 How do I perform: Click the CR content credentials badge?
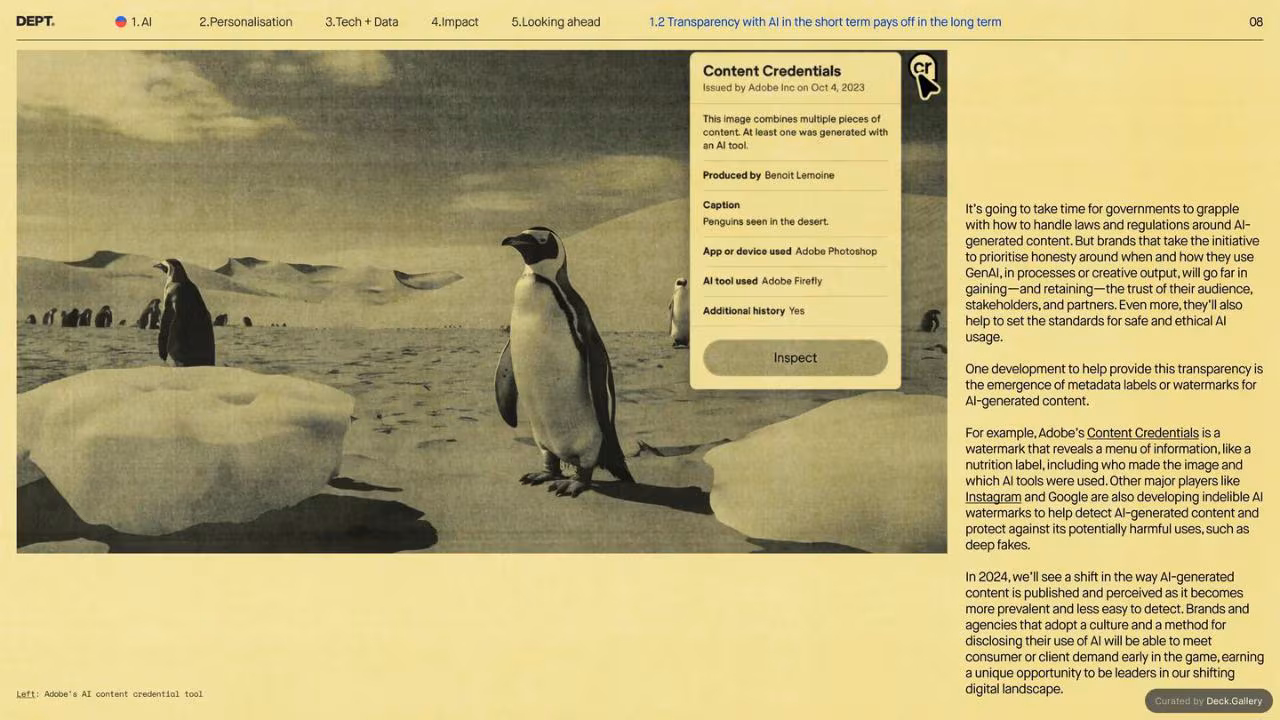921,69
